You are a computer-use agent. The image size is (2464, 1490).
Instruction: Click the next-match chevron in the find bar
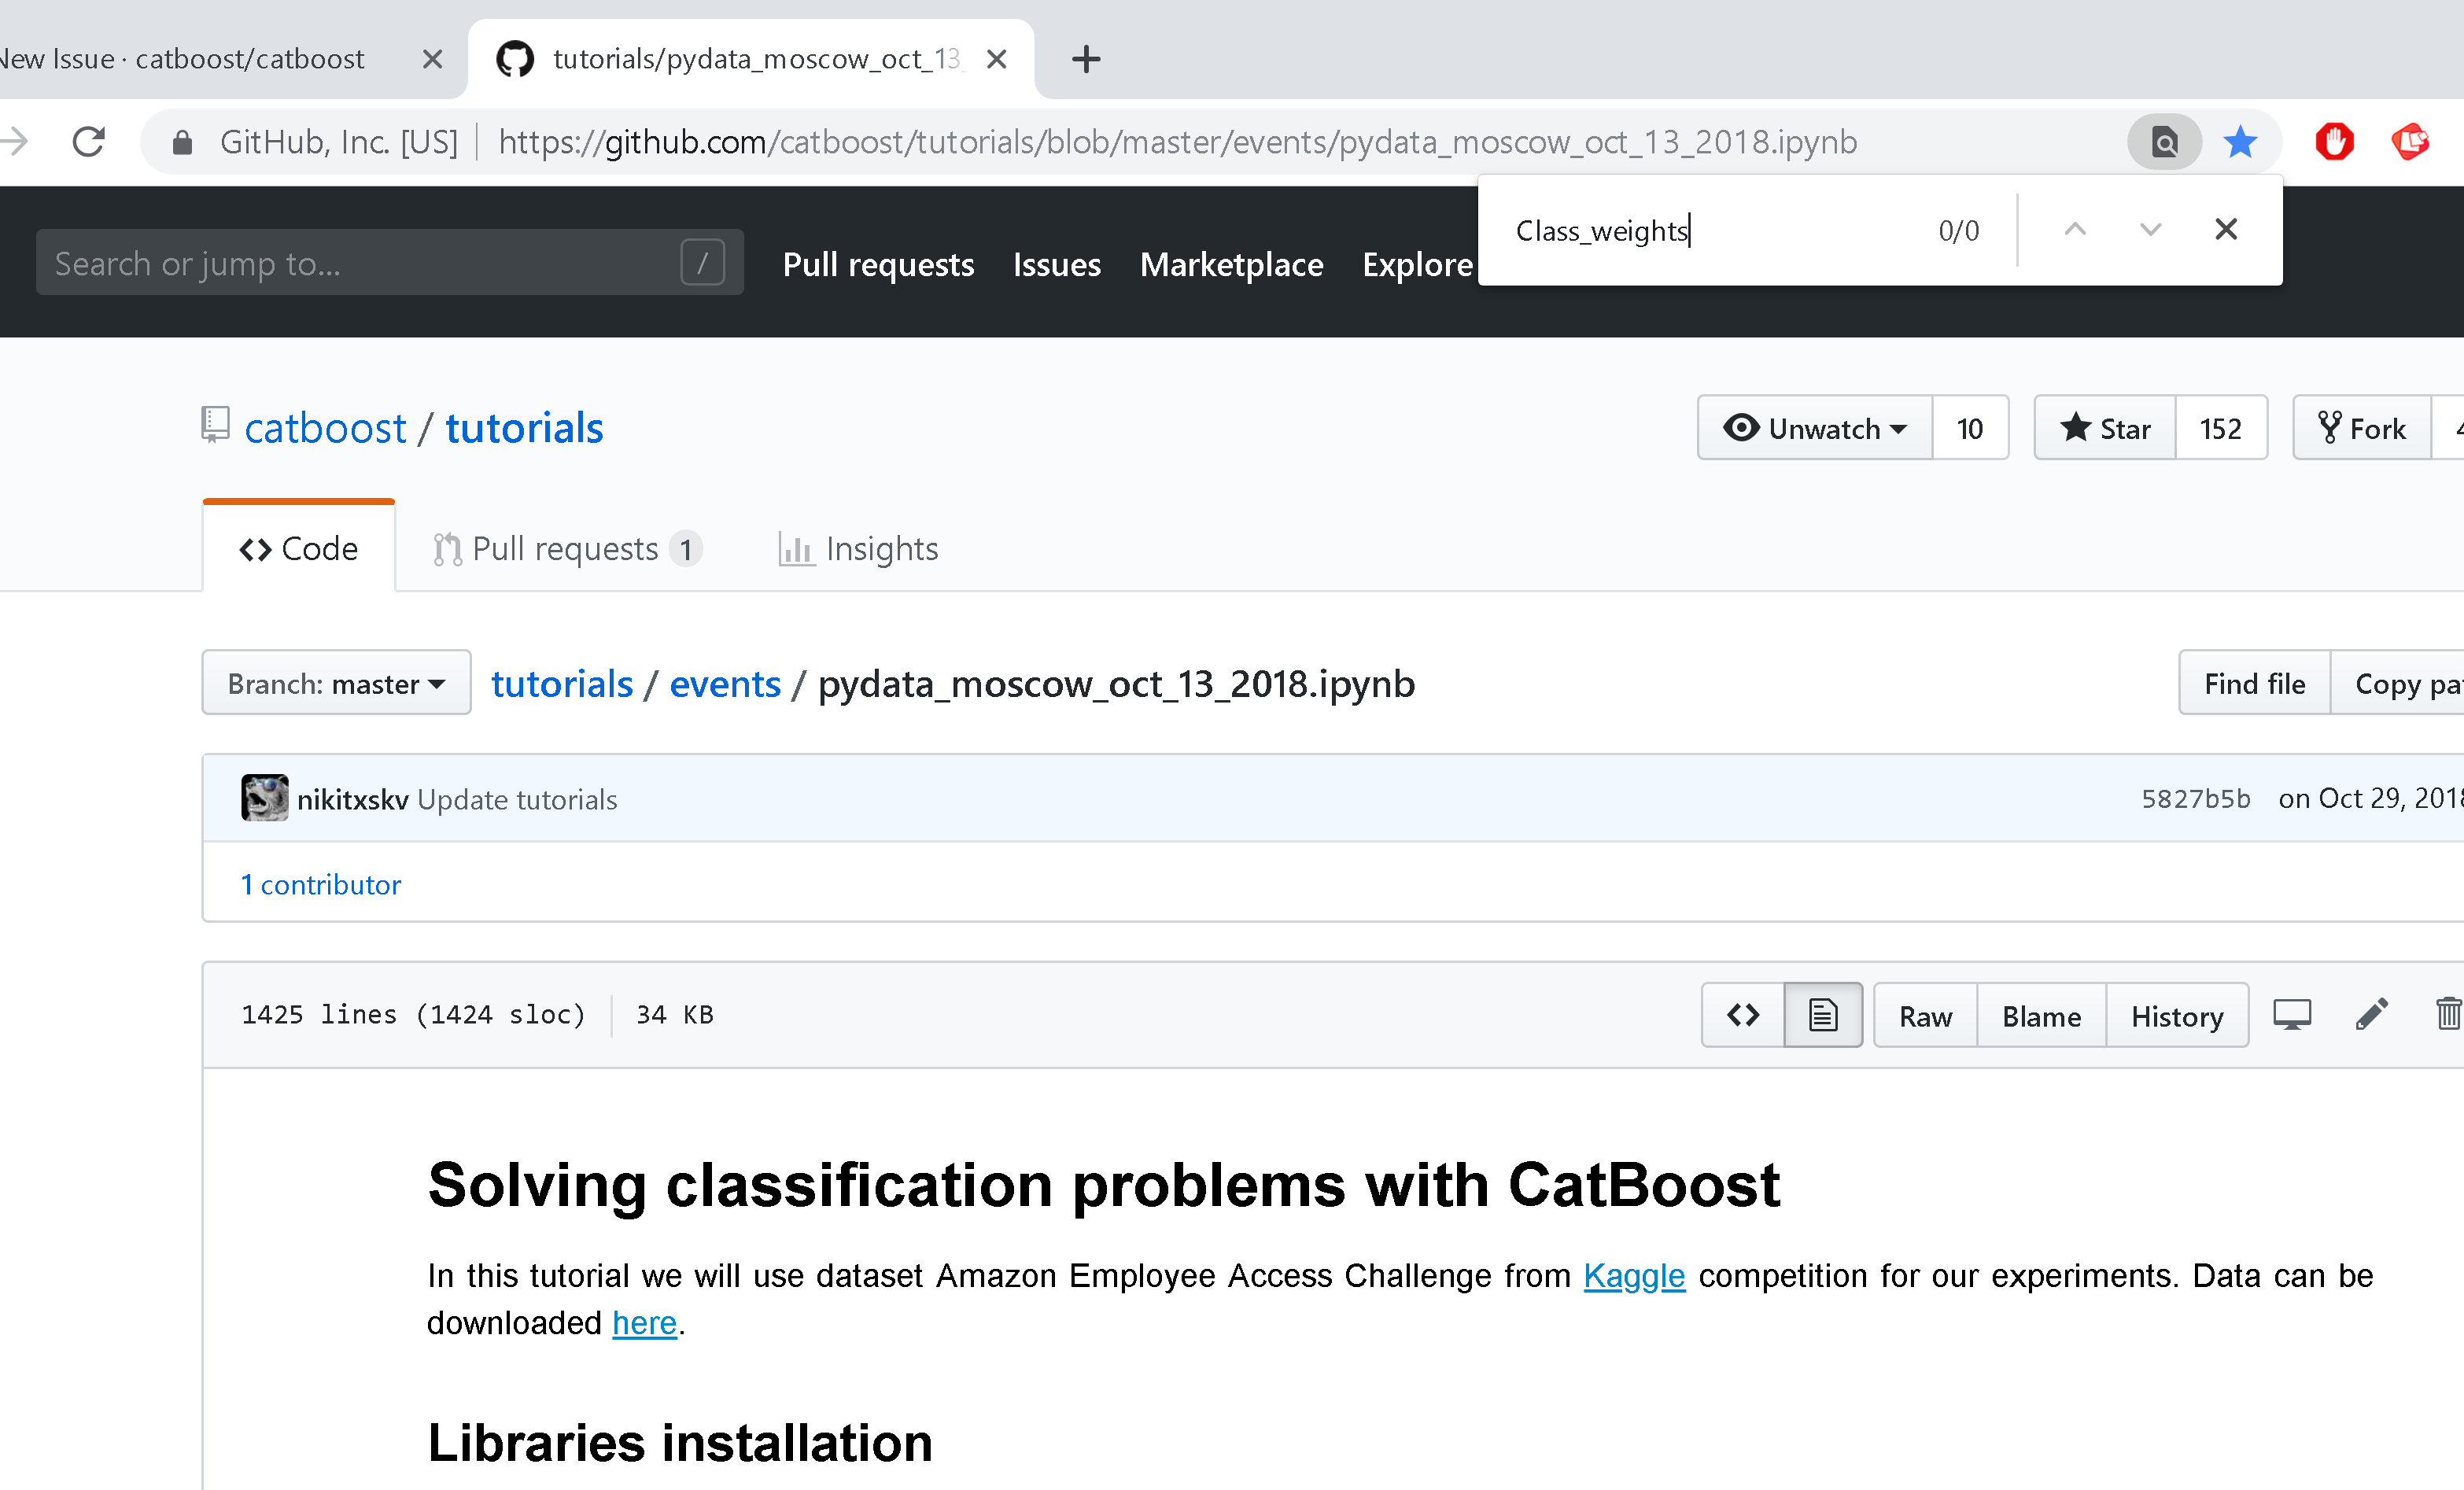[2150, 229]
